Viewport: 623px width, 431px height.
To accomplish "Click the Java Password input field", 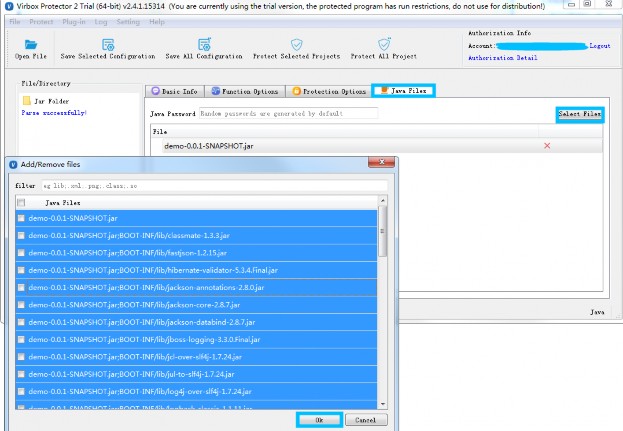I will pos(288,114).
